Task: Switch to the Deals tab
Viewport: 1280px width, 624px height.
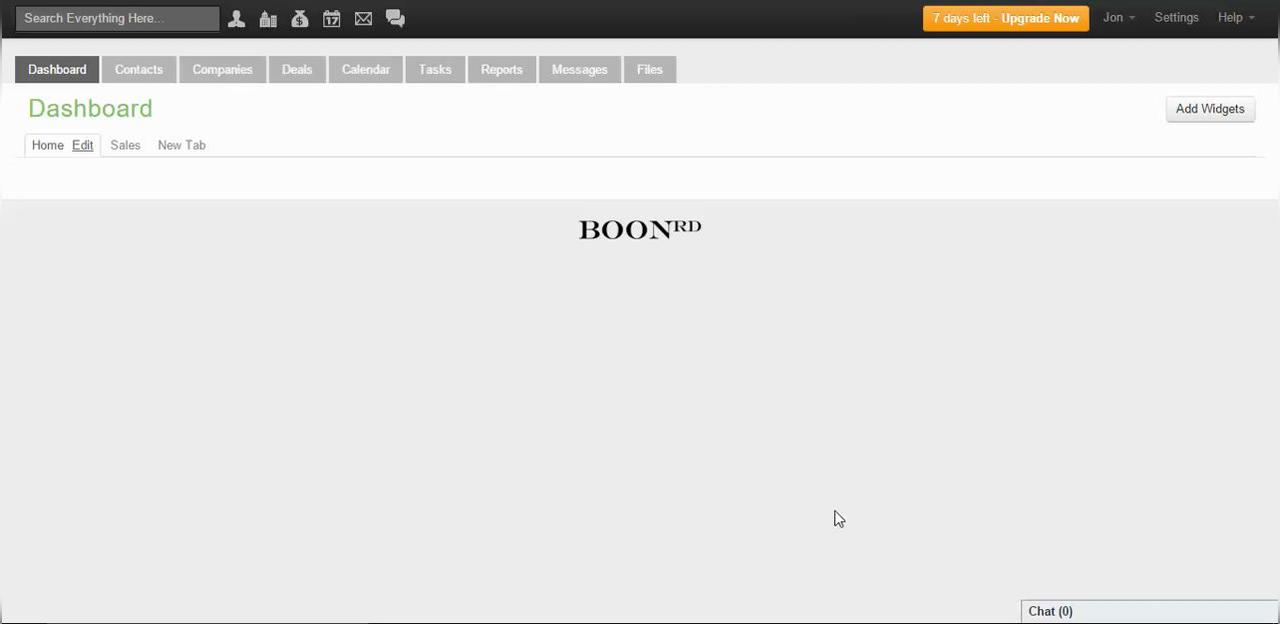Action: pyautogui.click(x=297, y=69)
